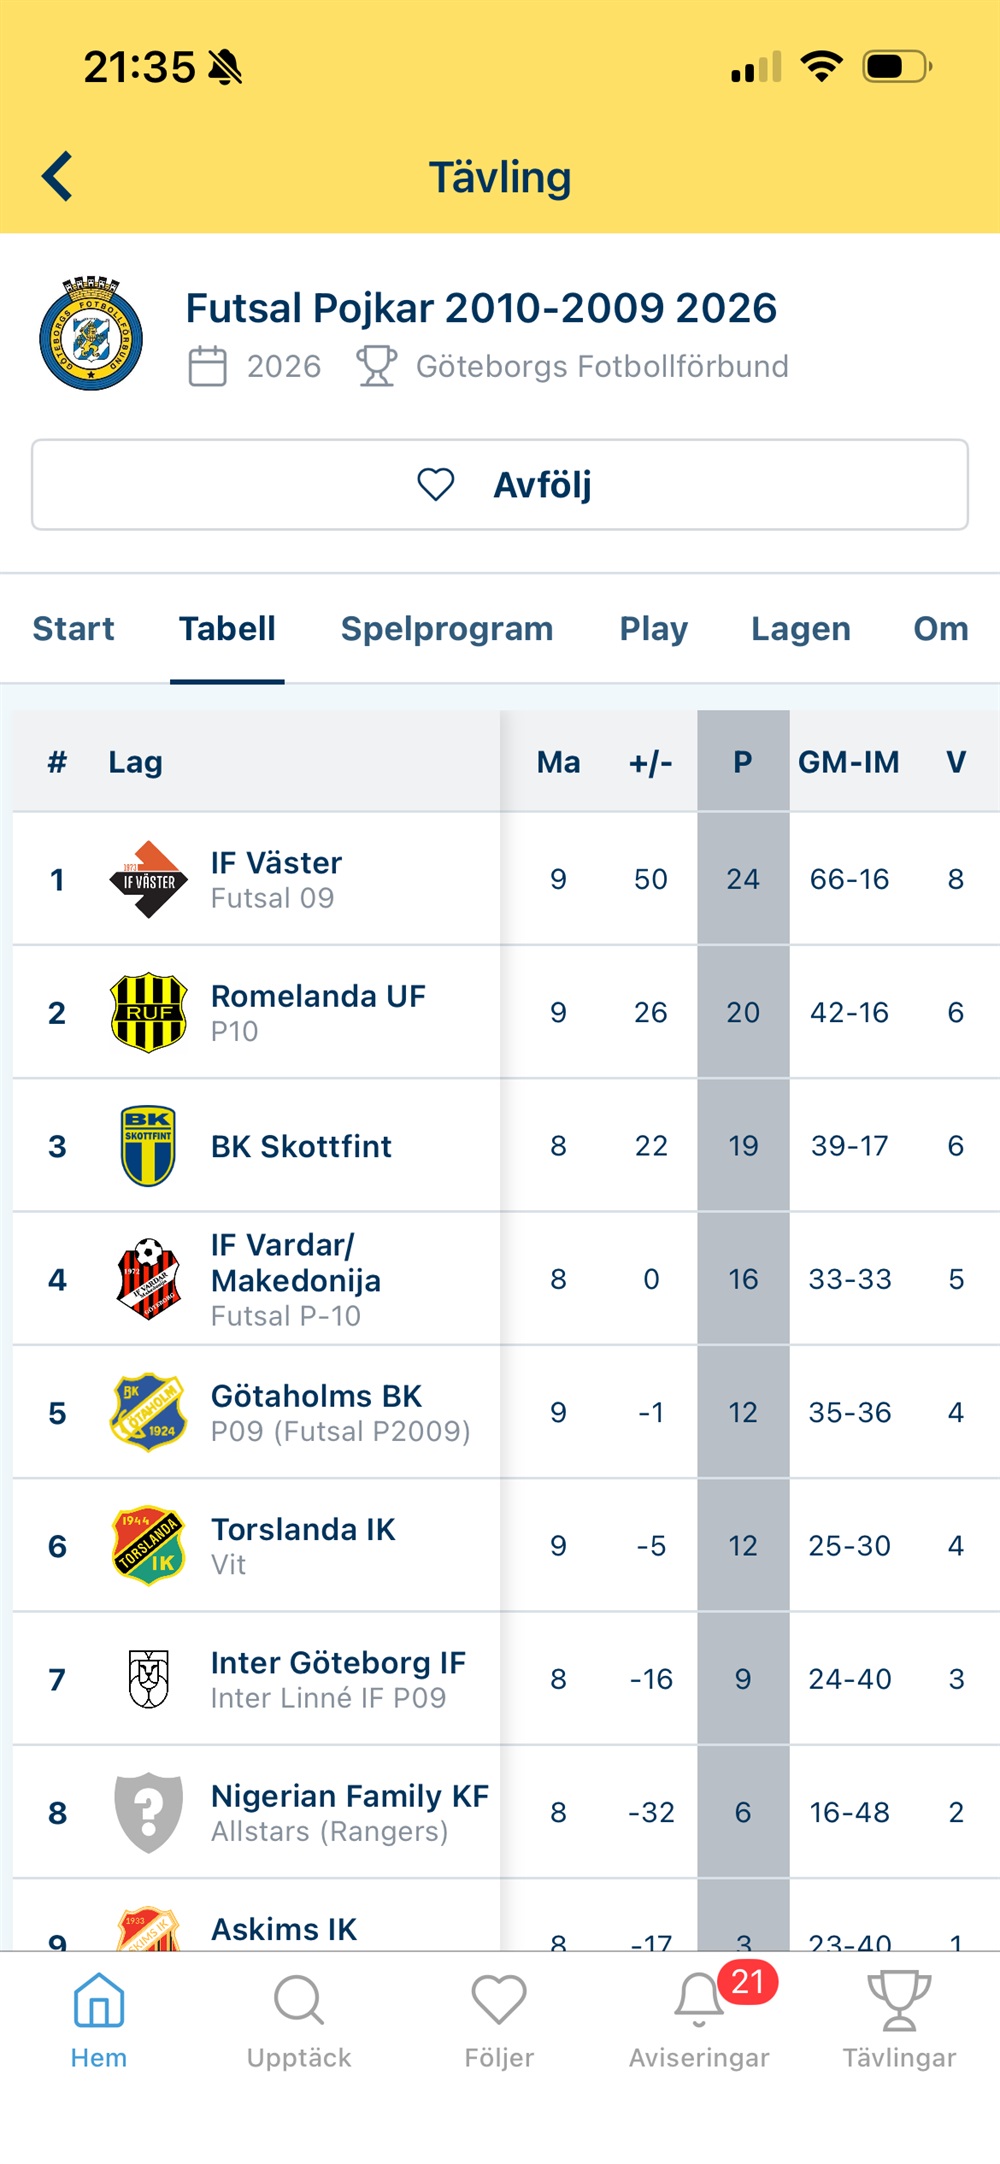The image size is (1000, 2164).
Task: Tap the BK Skottfint shield logo
Action: point(148,1146)
